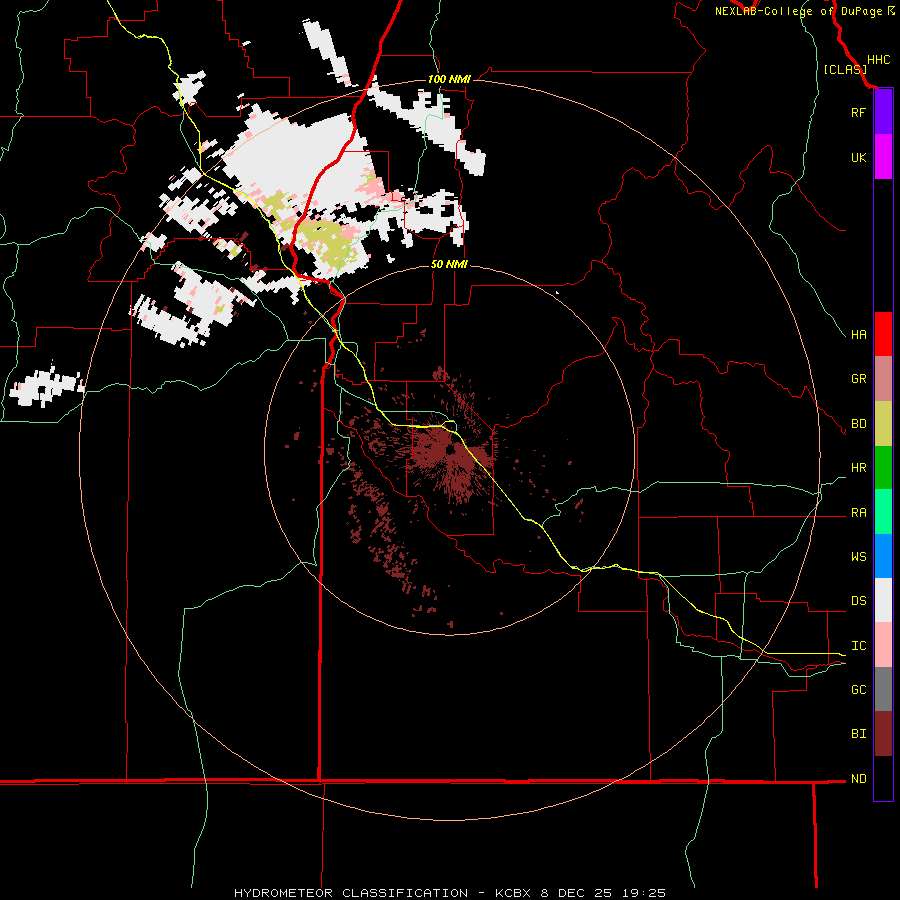Click the ND legend label text
900x900 pixels.
(x=858, y=779)
